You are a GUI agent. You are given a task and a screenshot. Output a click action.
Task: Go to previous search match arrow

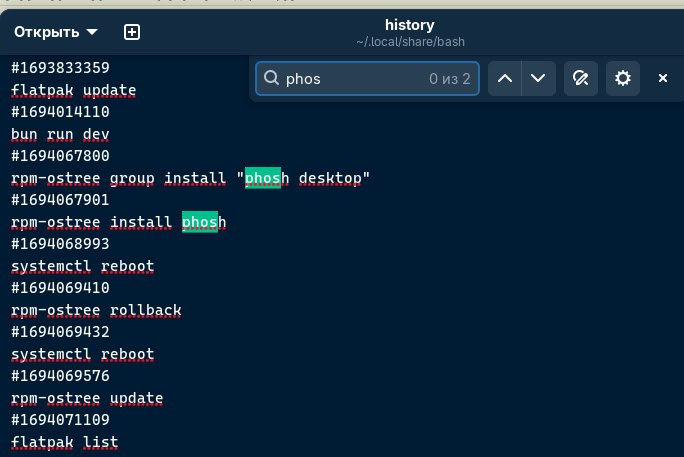tap(505, 78)
